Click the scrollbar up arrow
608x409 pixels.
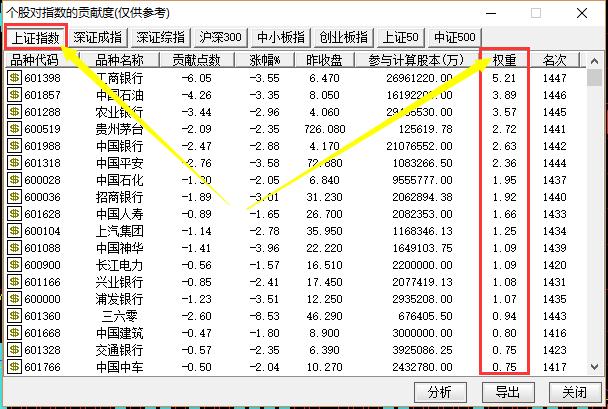click(594, 61)
